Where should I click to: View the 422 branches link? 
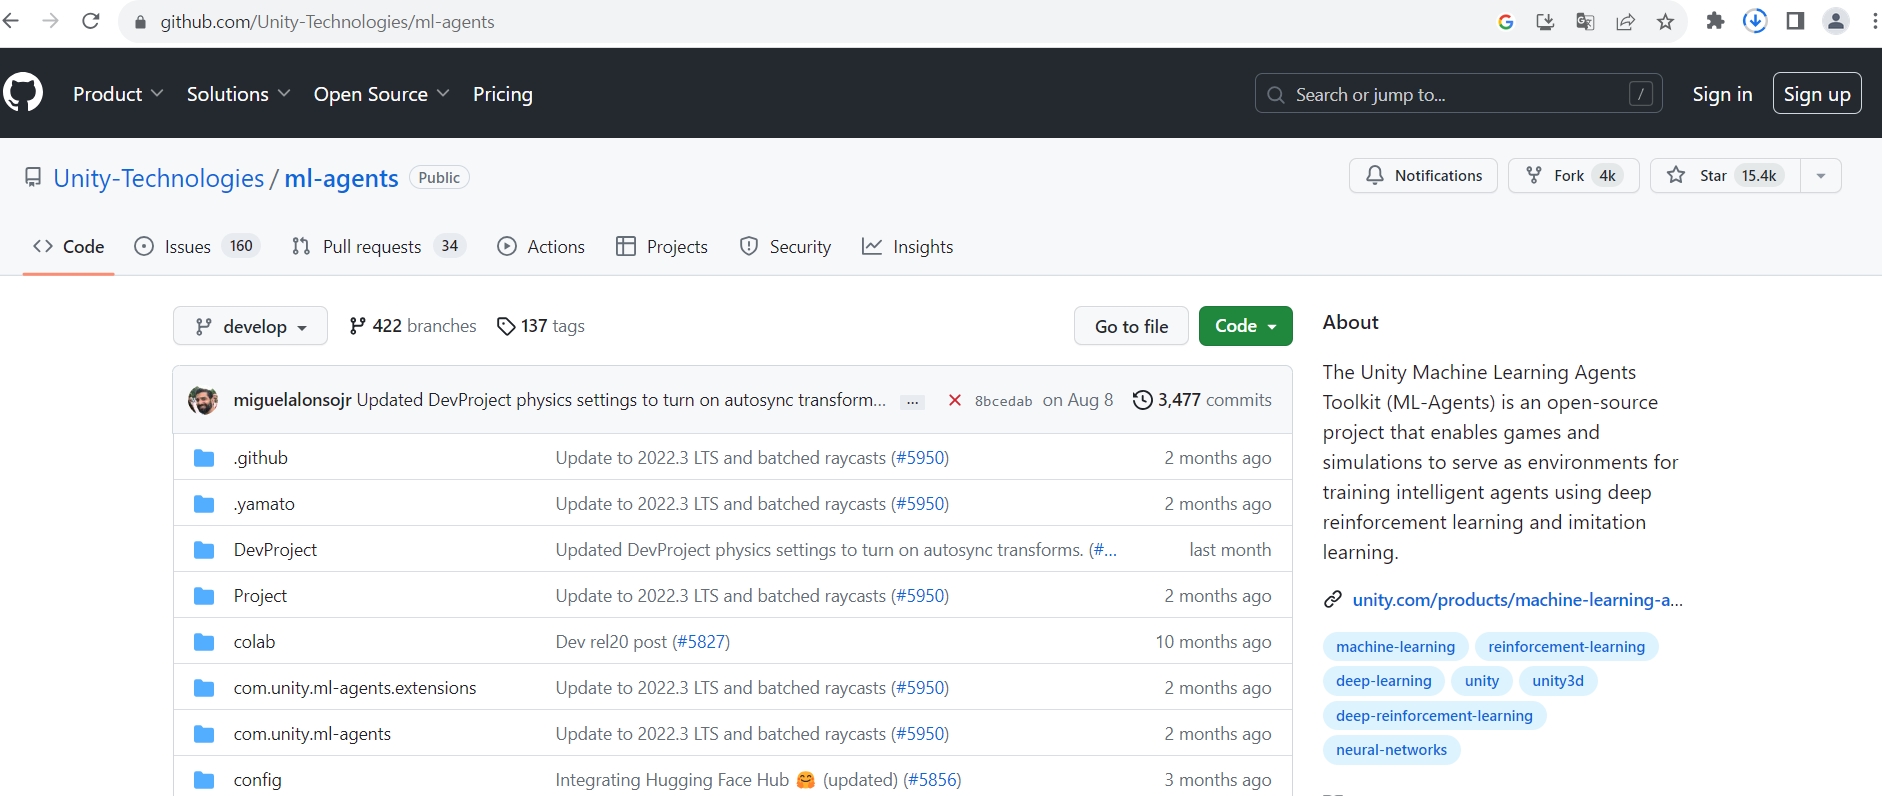412,326
